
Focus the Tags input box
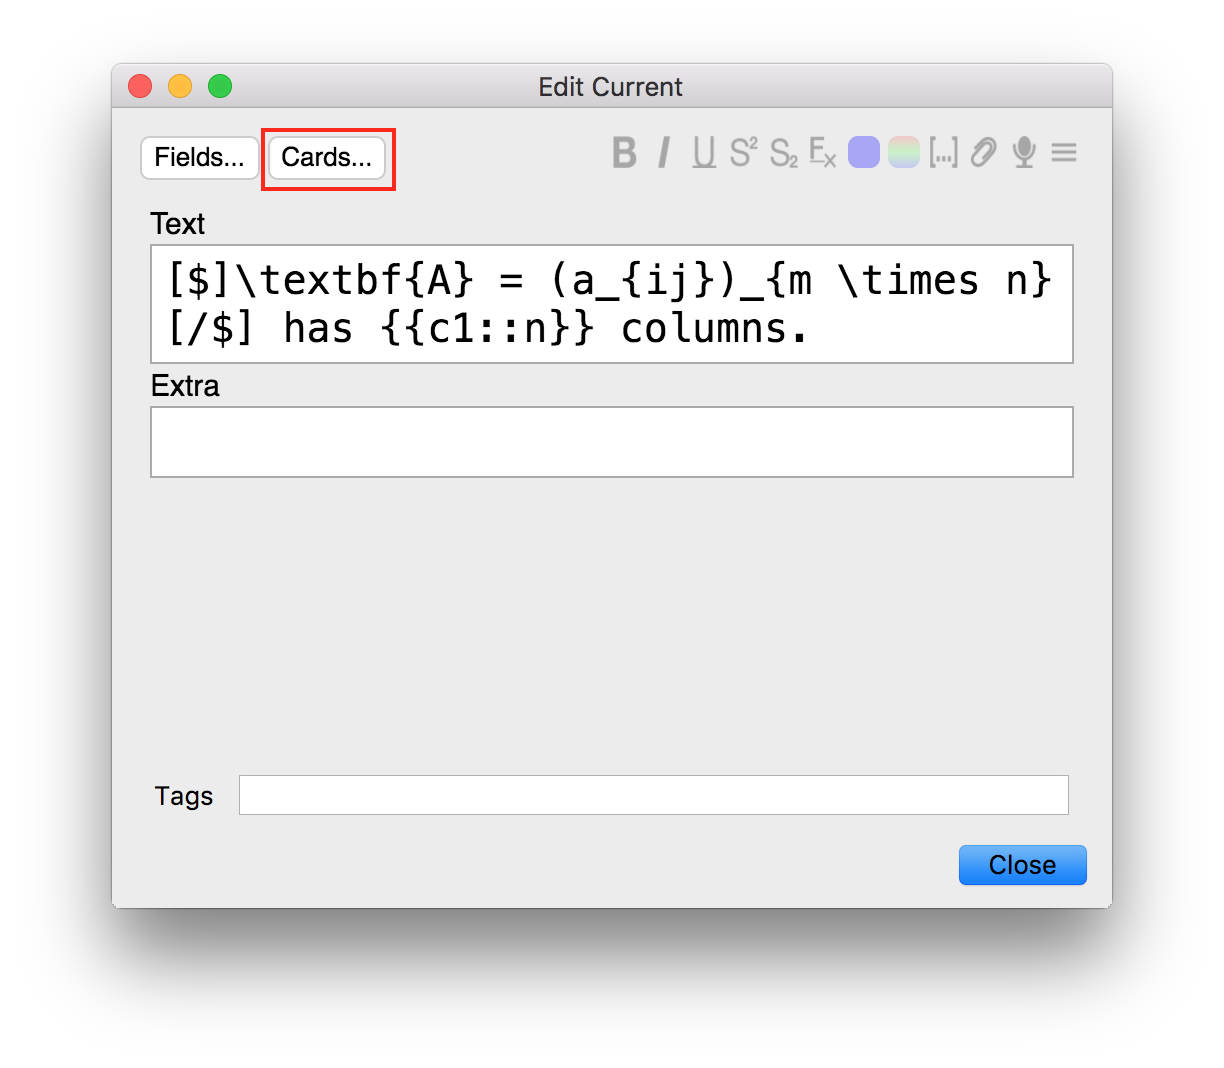pyautogui.click(x=653, y=795)
